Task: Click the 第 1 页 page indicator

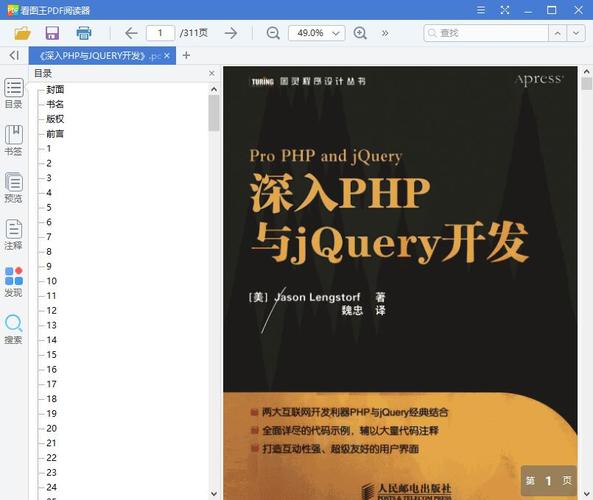Action: (548, 481)
